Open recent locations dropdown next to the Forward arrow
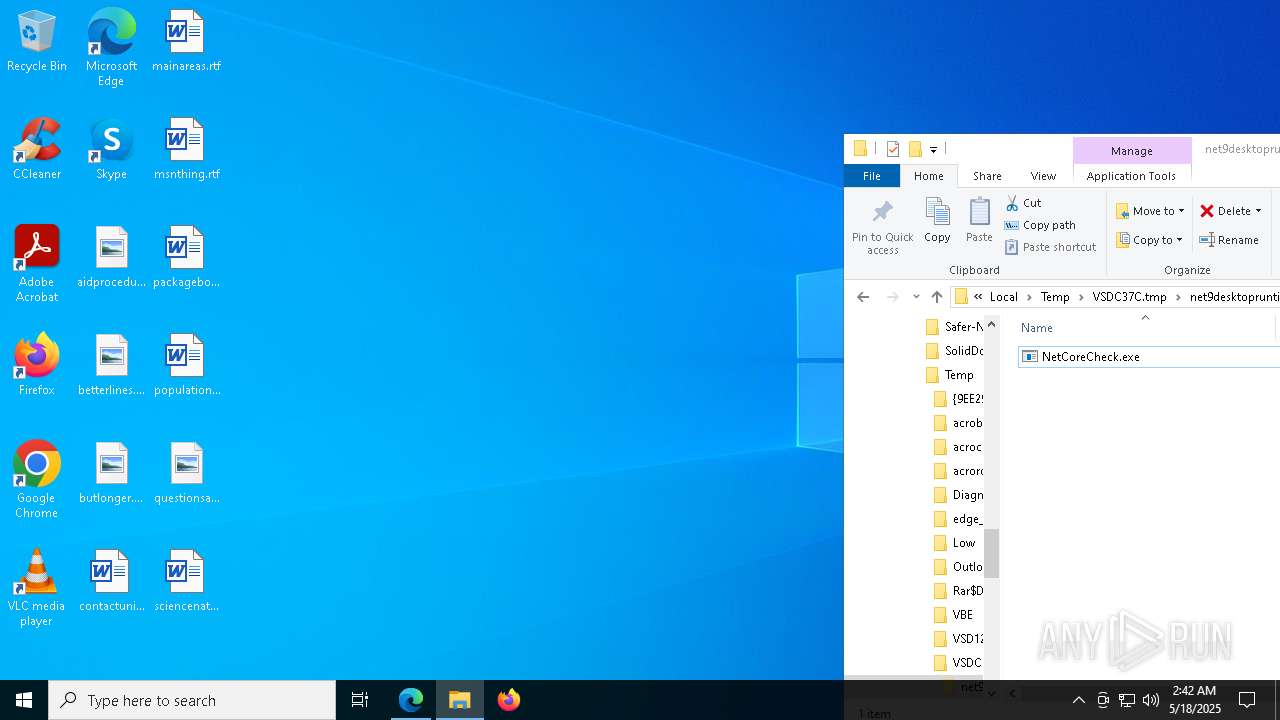Screen dimensions: 1280x720 click(x=916, y=297)
